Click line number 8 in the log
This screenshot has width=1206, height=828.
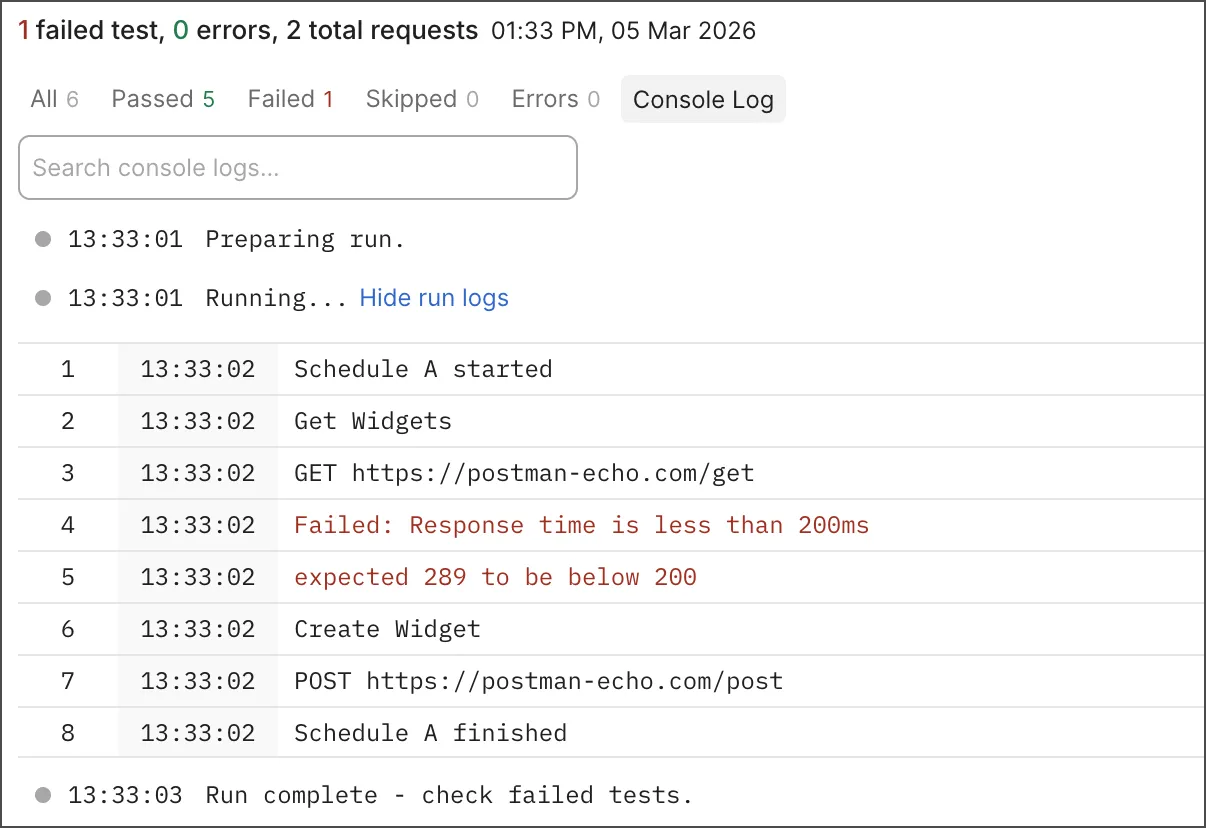pos(68,733)
